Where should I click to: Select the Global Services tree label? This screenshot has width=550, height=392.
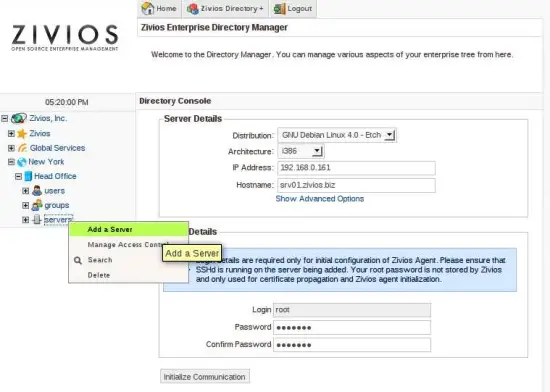57,148
